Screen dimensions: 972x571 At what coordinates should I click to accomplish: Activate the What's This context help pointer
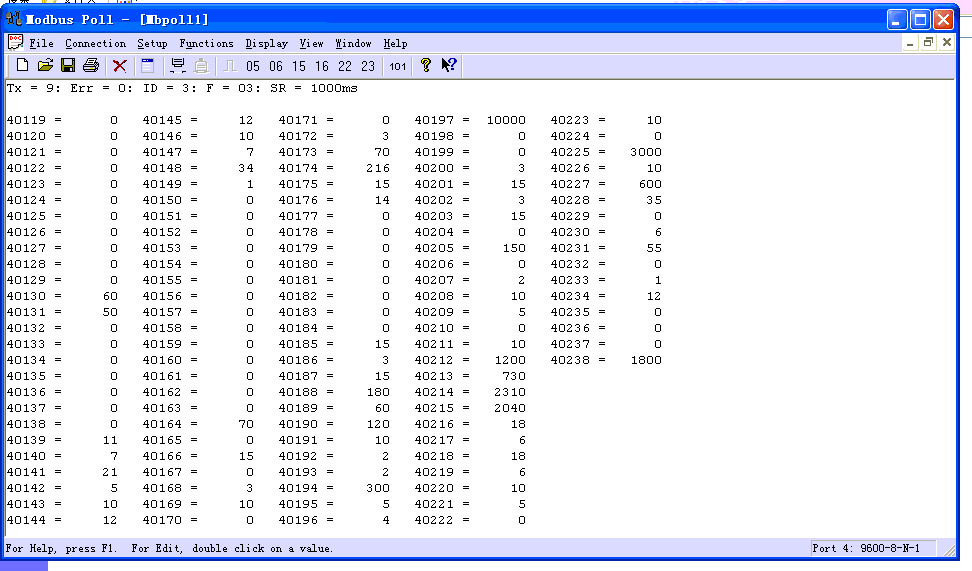tap(449, 66)
